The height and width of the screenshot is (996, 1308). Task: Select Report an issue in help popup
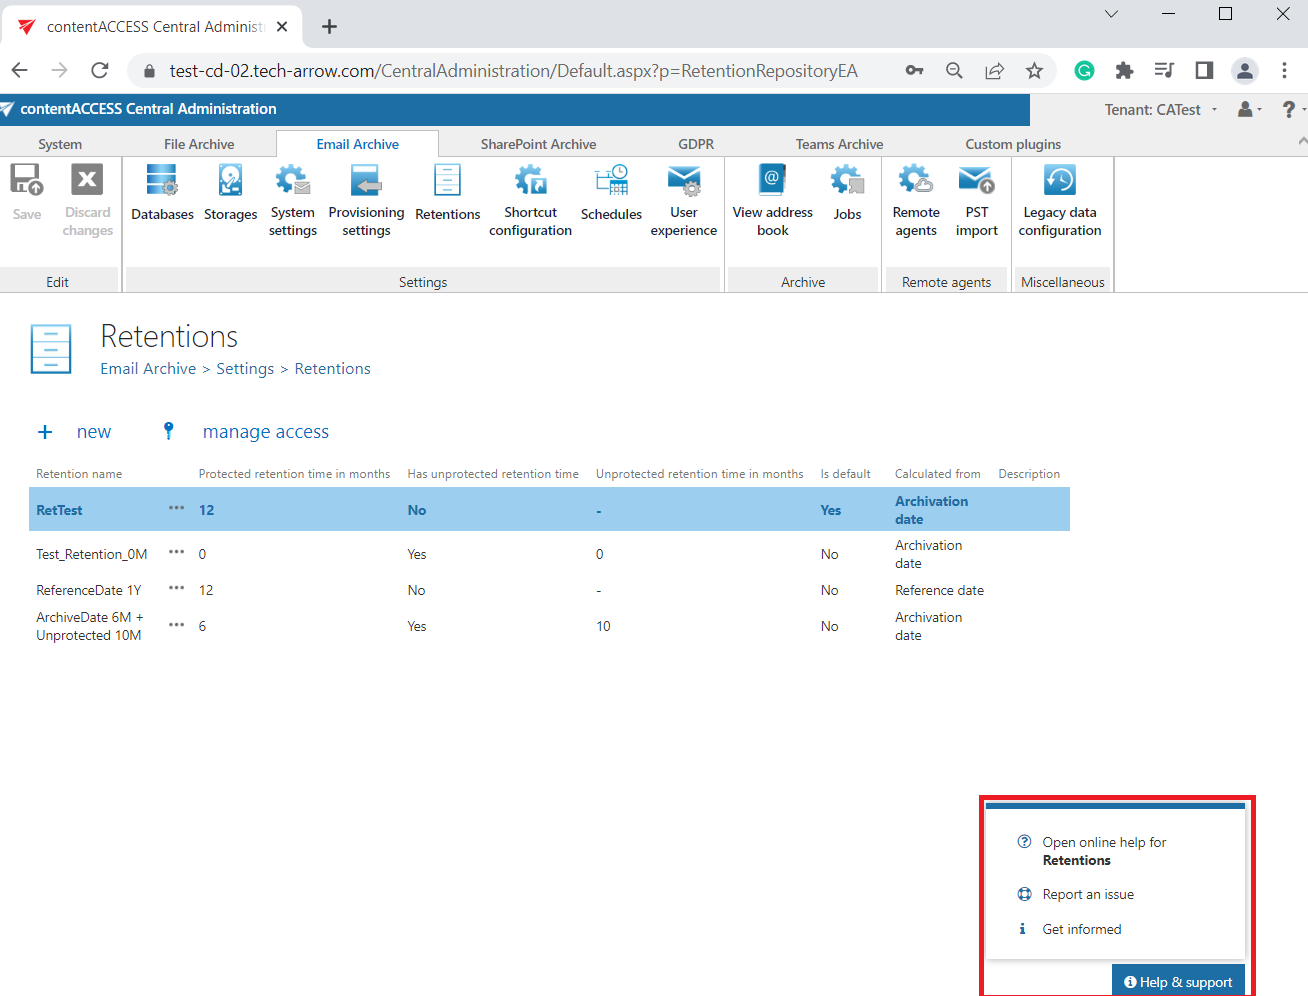coord(1087,895)
